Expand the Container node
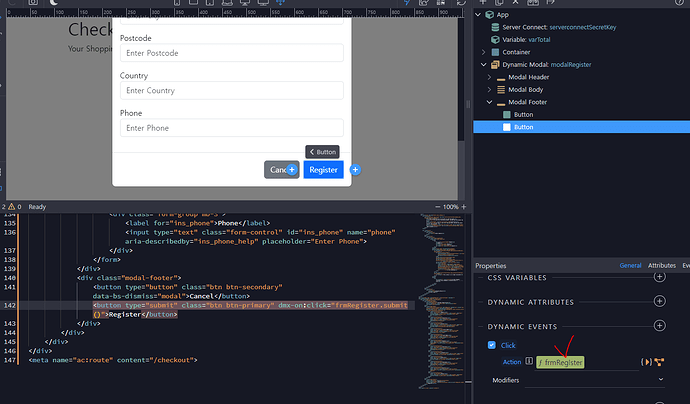The width and height of the screenshot is (690, 404). pyautogui.click(x=483, y=52)
